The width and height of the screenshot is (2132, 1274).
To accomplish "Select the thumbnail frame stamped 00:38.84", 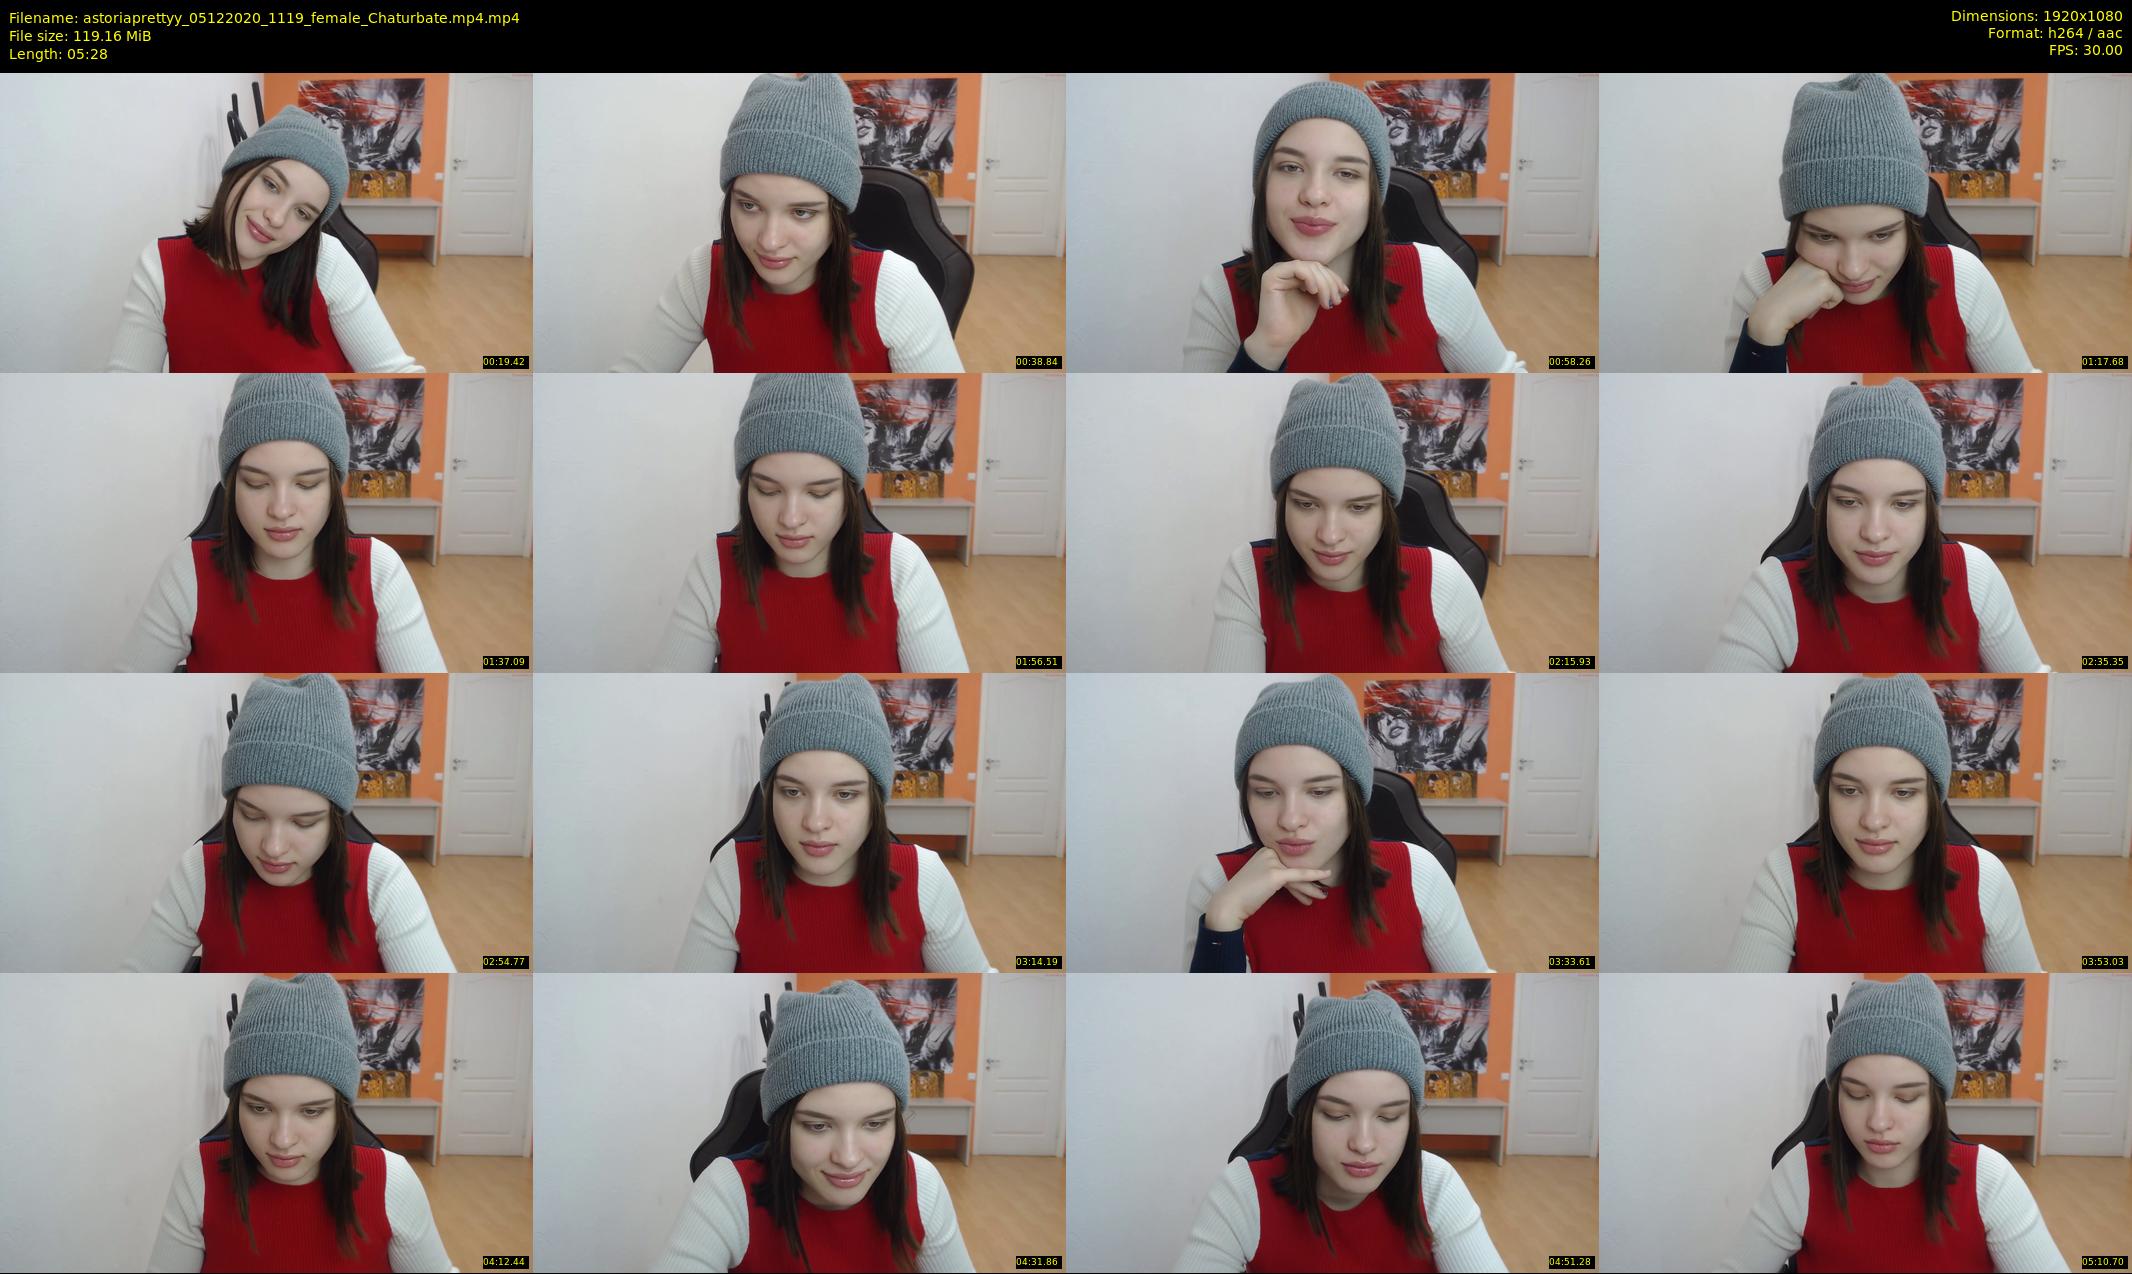I will (799, 222).
